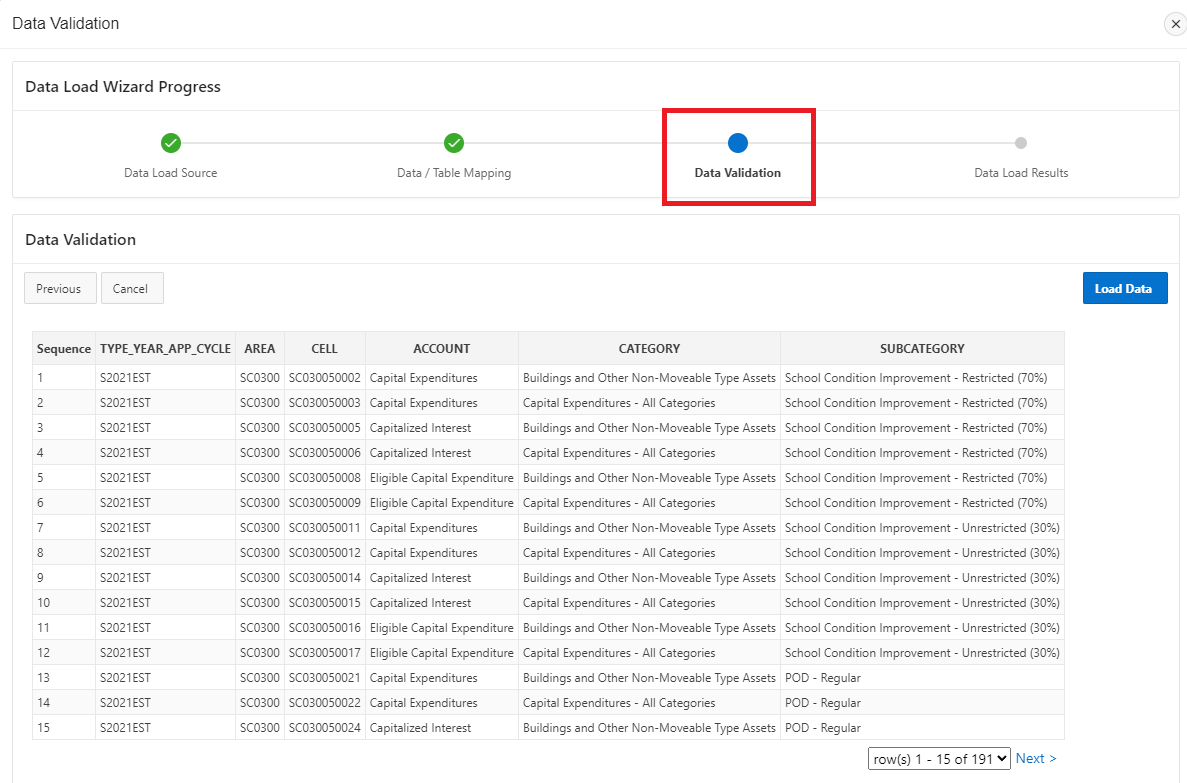Go to the Next page of rows

pos(1036,759)
